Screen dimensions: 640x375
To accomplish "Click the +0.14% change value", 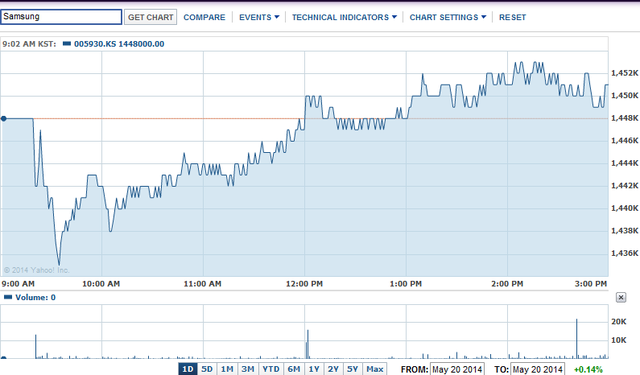I will point(588,370).
